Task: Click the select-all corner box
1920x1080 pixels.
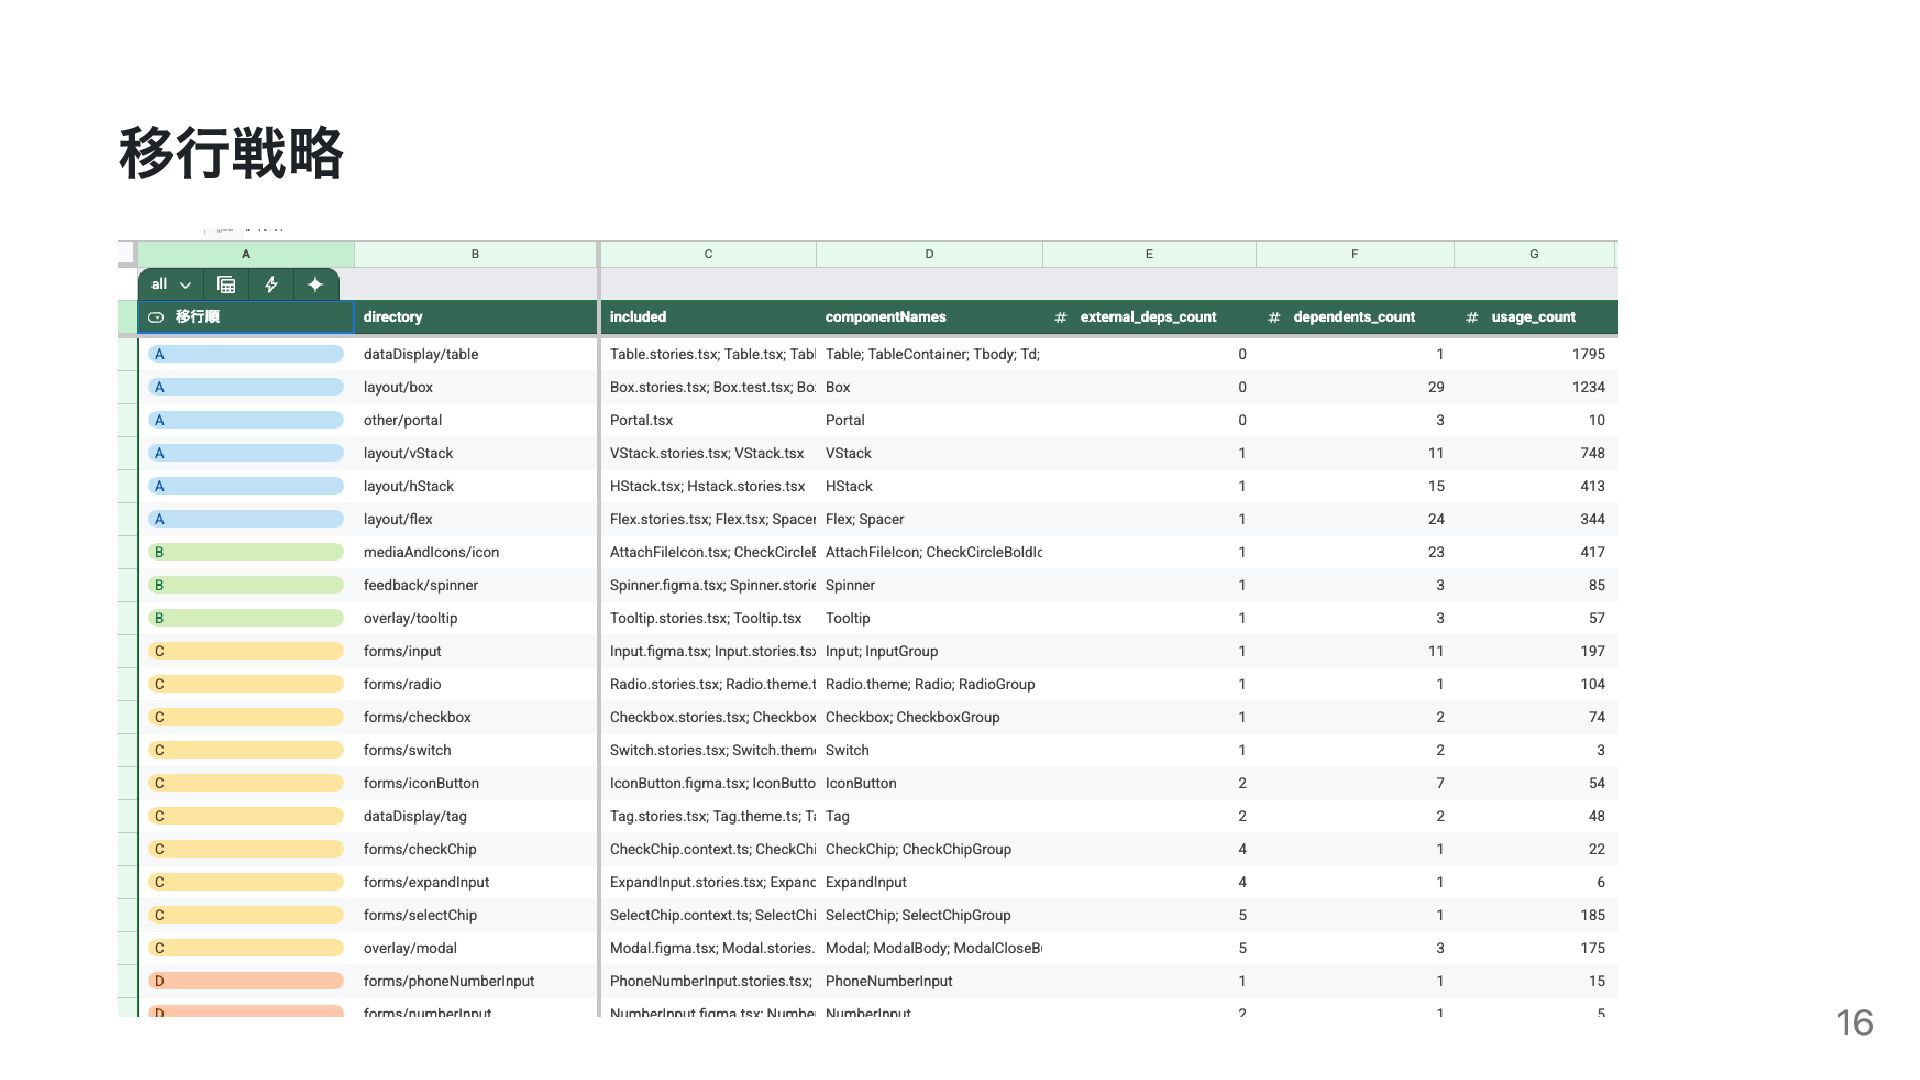Action: tap(126, 254)
